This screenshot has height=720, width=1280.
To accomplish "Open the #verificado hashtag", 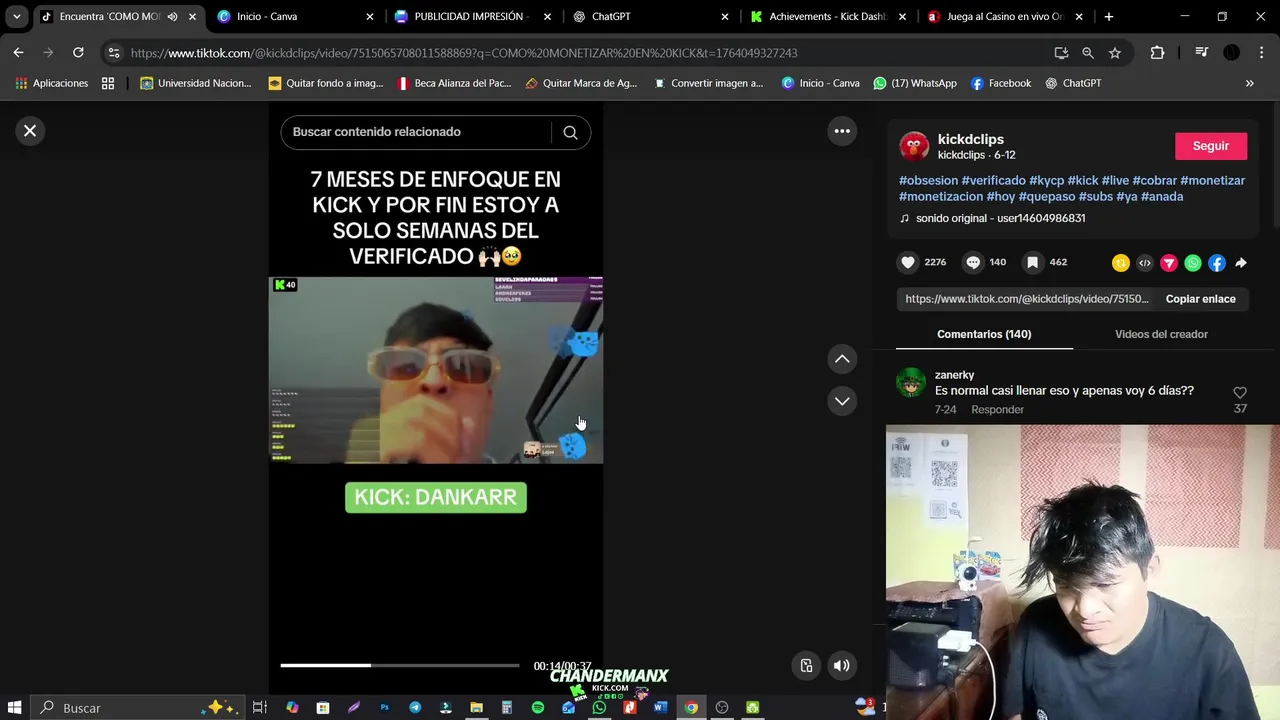I will [x=993, y=181].
